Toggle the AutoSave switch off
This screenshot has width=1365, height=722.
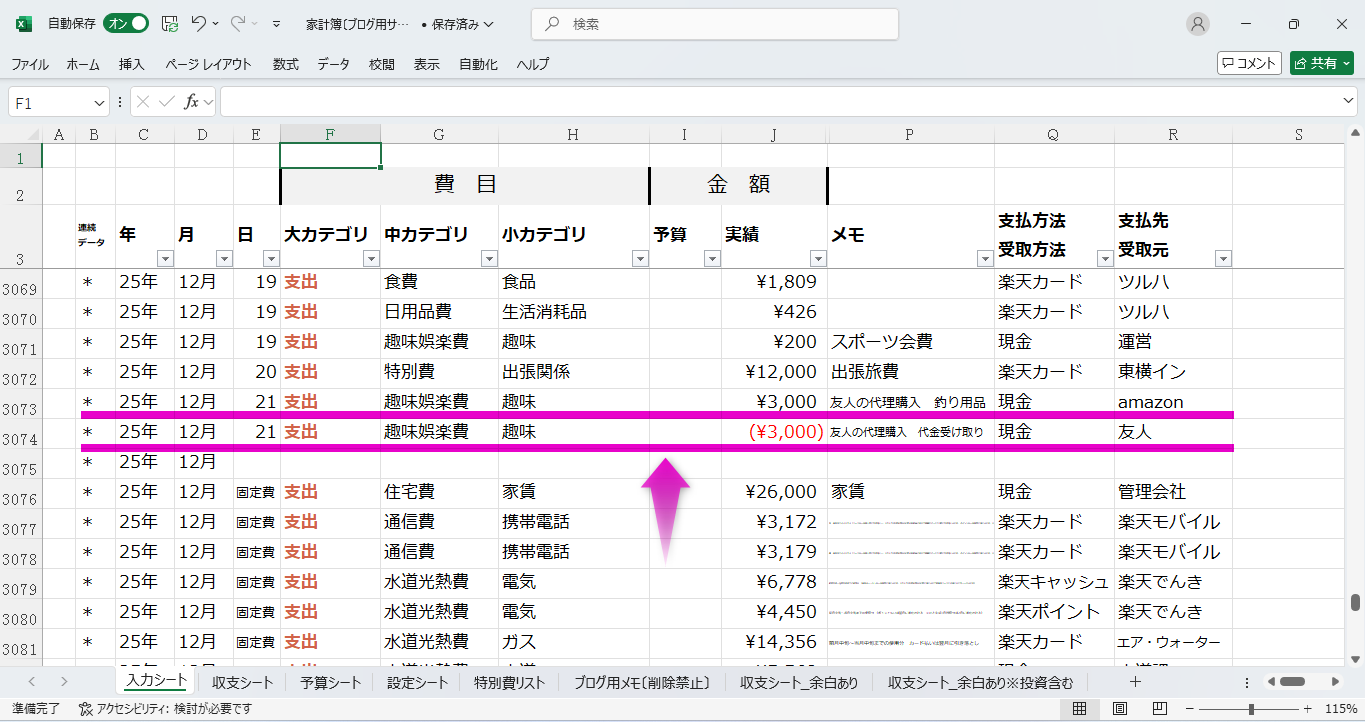[126, 24]
